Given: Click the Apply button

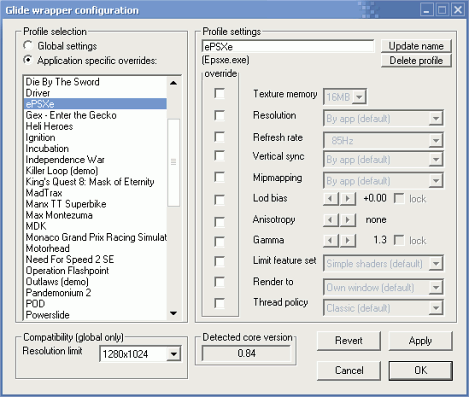Looking at the screenshot, I should pyautogui.click(x=421, y=341).
